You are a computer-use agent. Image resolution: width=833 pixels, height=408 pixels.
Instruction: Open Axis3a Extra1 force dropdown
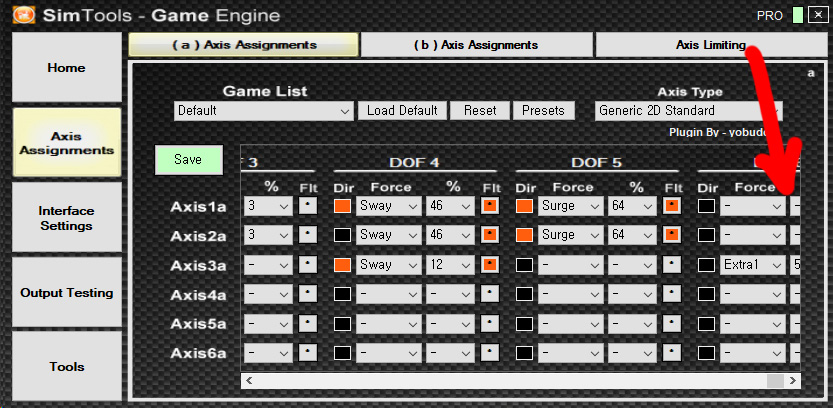click(753, 265)
